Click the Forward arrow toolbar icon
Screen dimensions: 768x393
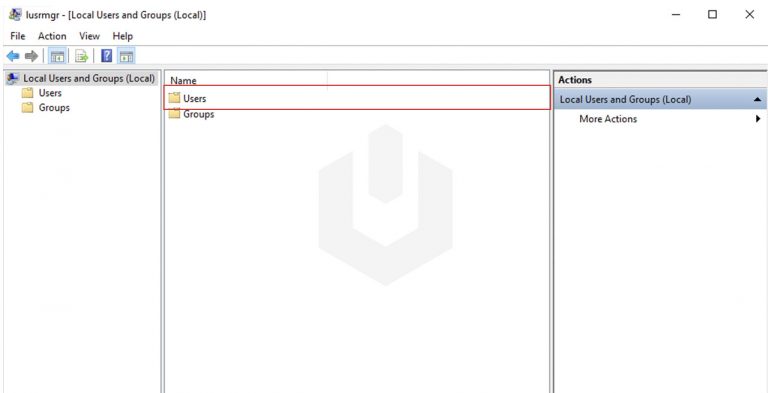pos(31,56)
